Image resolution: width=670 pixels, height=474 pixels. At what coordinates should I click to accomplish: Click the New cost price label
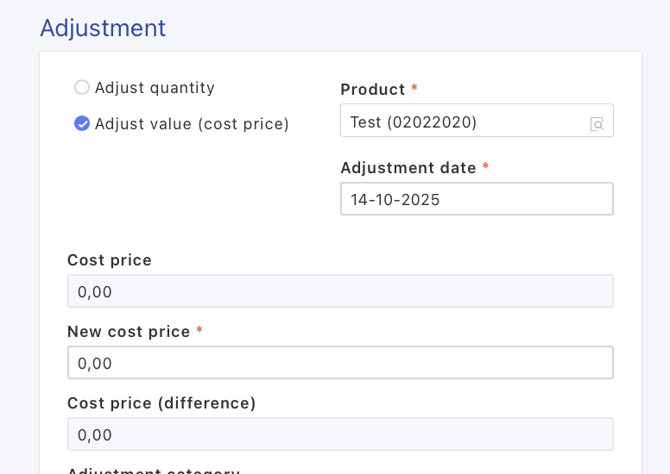click(128, 331)
